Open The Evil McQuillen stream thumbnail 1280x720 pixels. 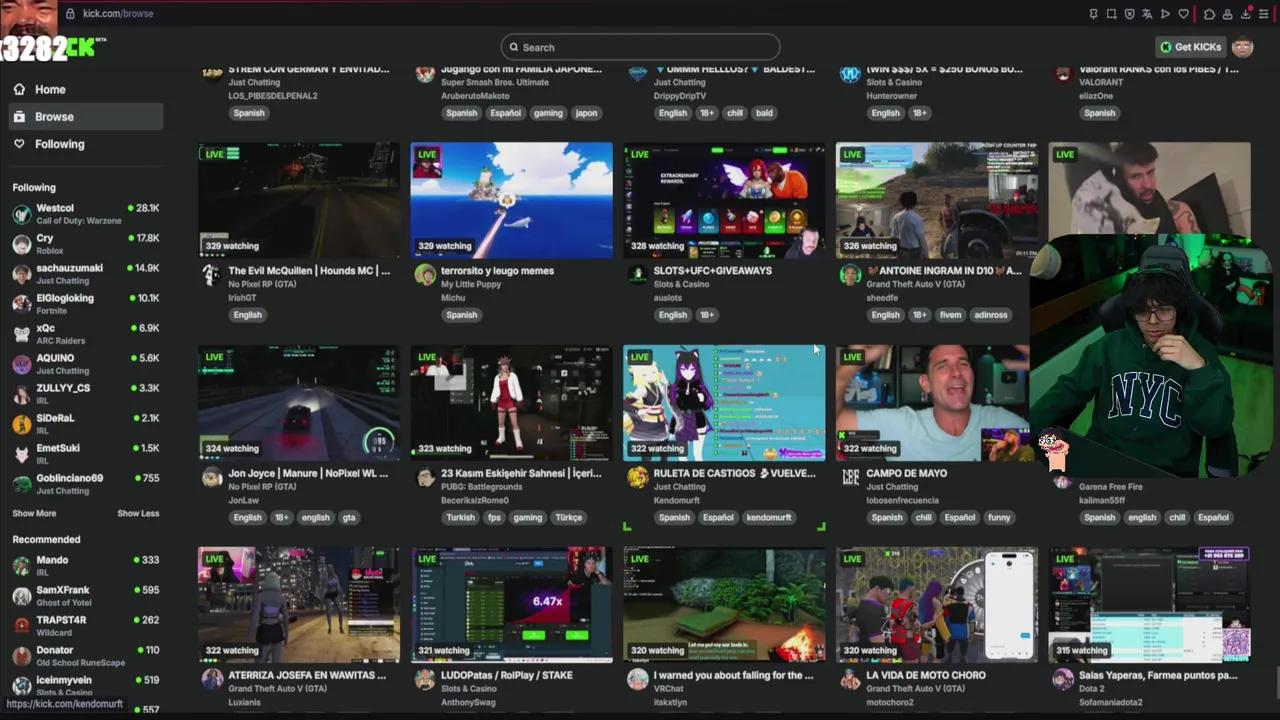[x=299, y=200]
